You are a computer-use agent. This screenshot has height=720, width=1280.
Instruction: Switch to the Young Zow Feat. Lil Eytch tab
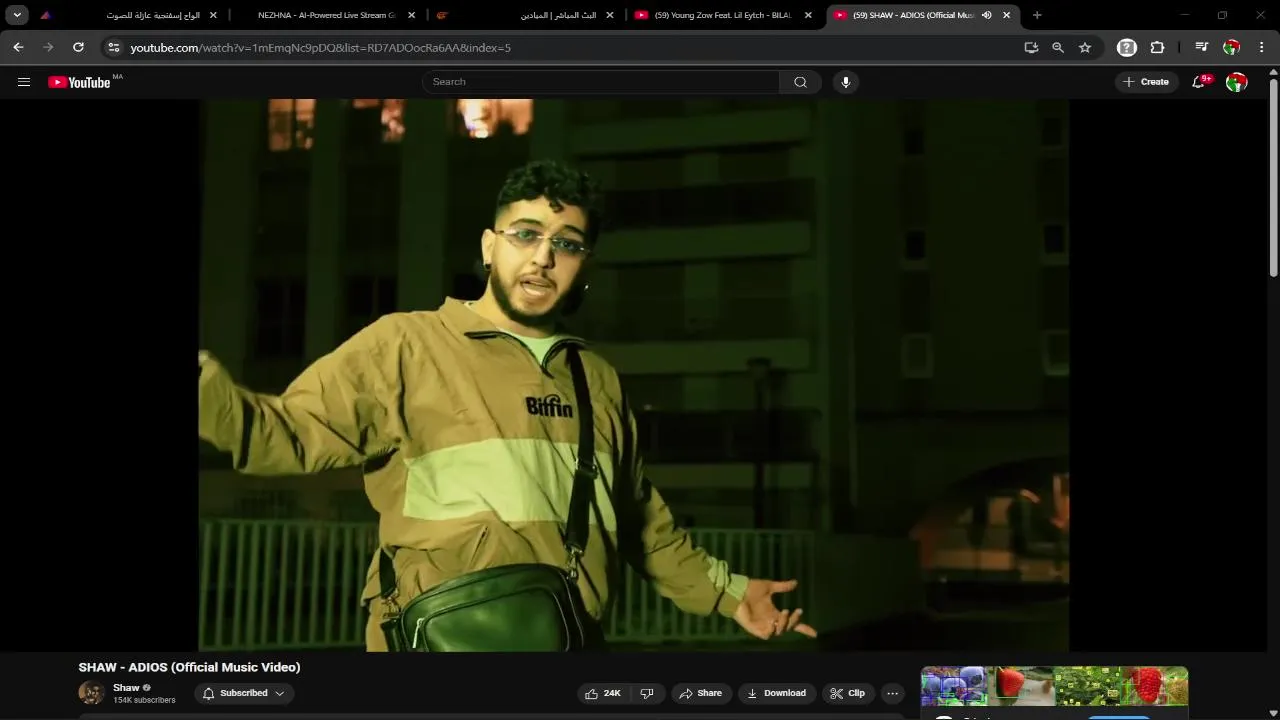(x=723, y=15)
